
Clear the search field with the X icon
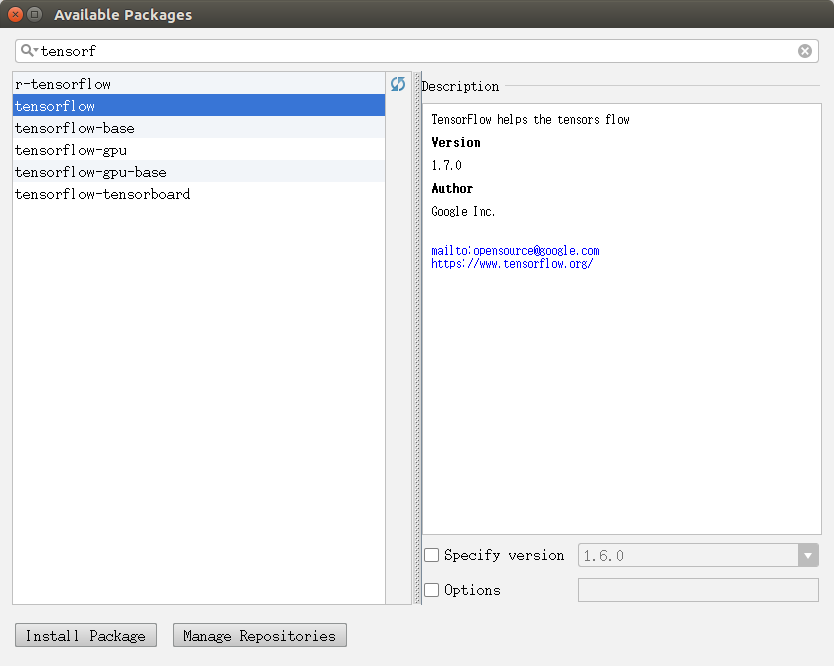pyautogui.click(x=805, y=51)
